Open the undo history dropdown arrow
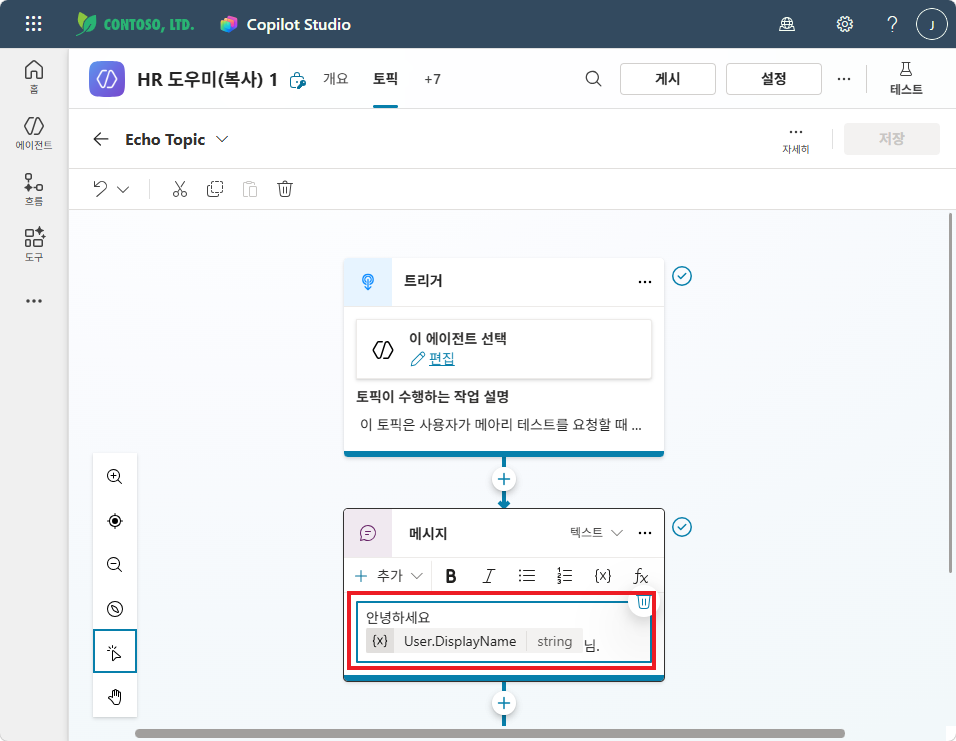Viewport: 956px width, 741px height. tap(123, 190)
